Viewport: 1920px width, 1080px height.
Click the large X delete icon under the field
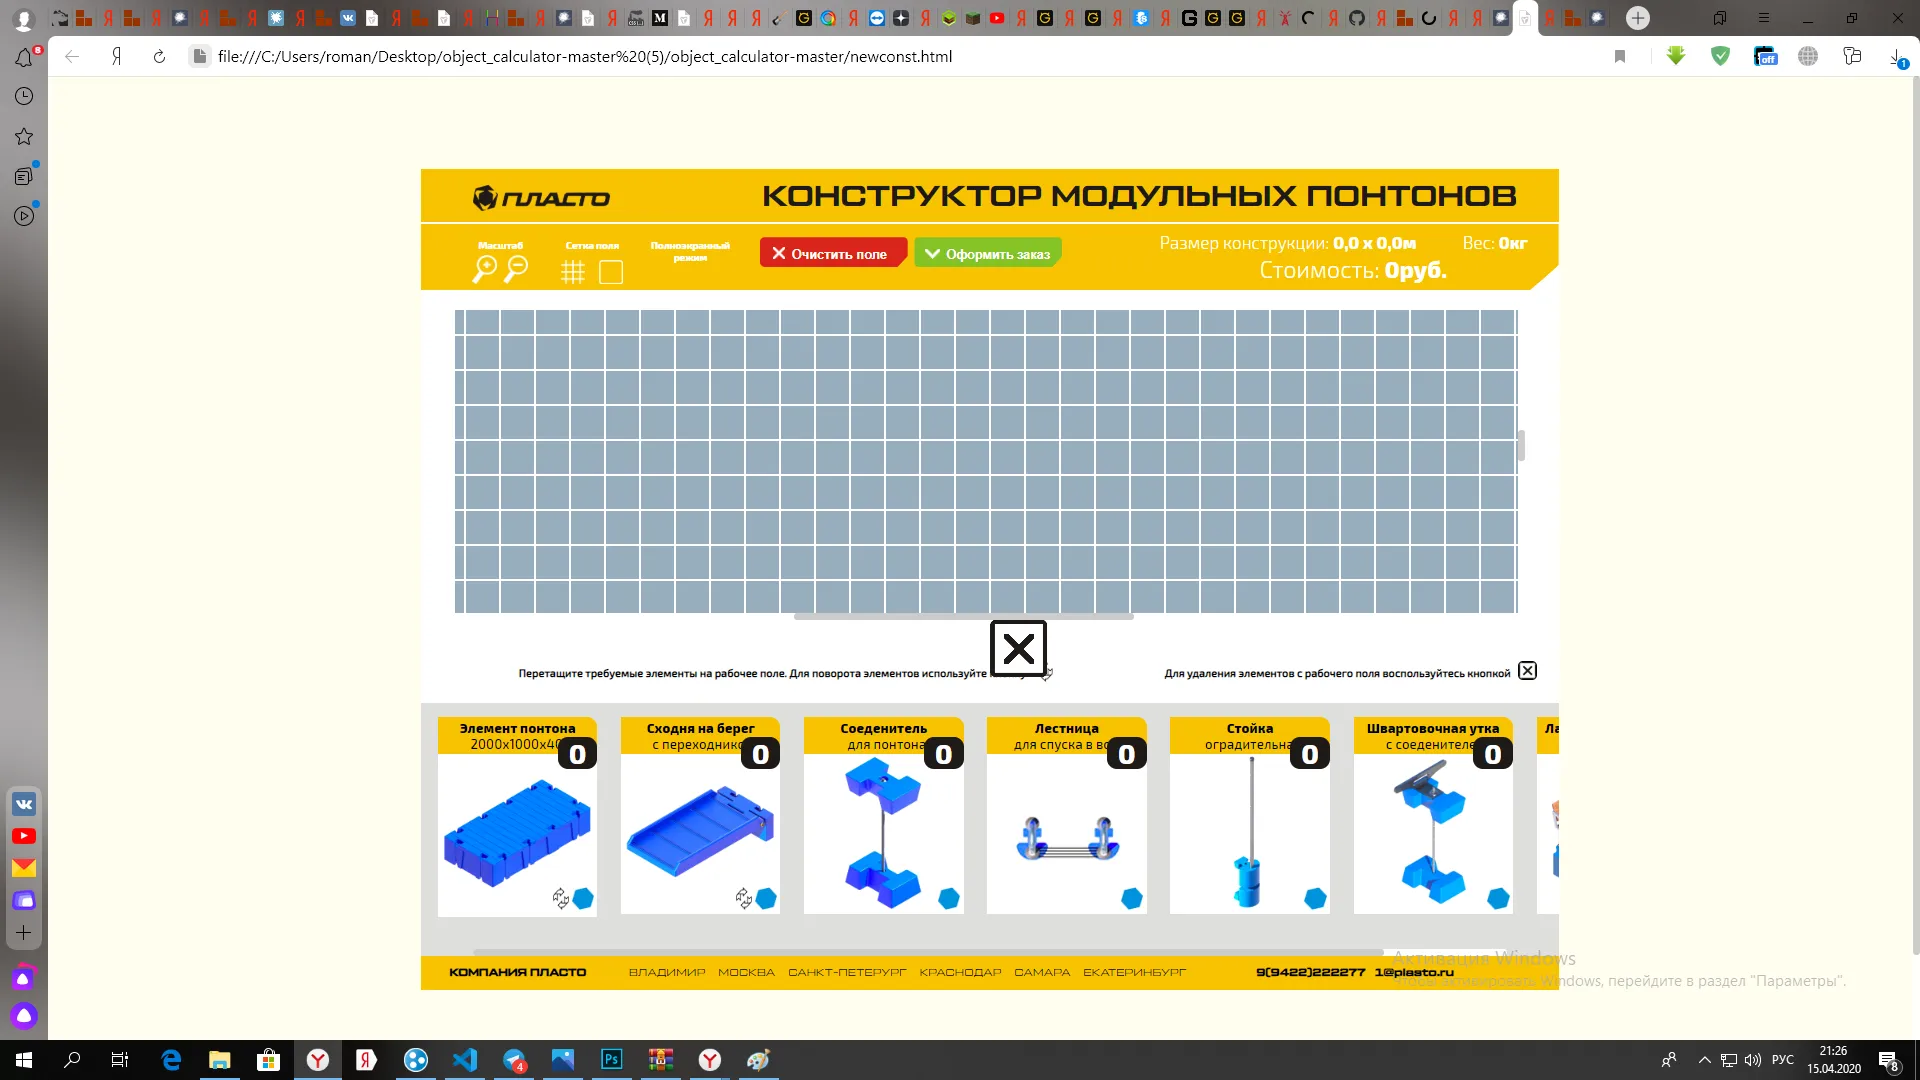1018,649
